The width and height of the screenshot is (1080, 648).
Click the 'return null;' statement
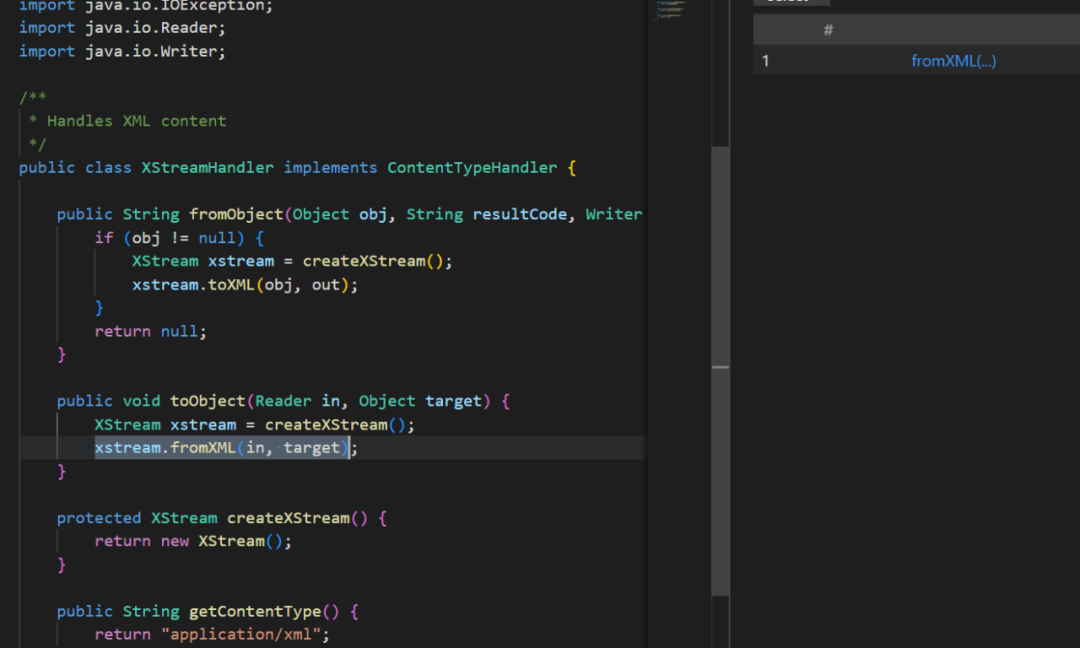[150, 331]
